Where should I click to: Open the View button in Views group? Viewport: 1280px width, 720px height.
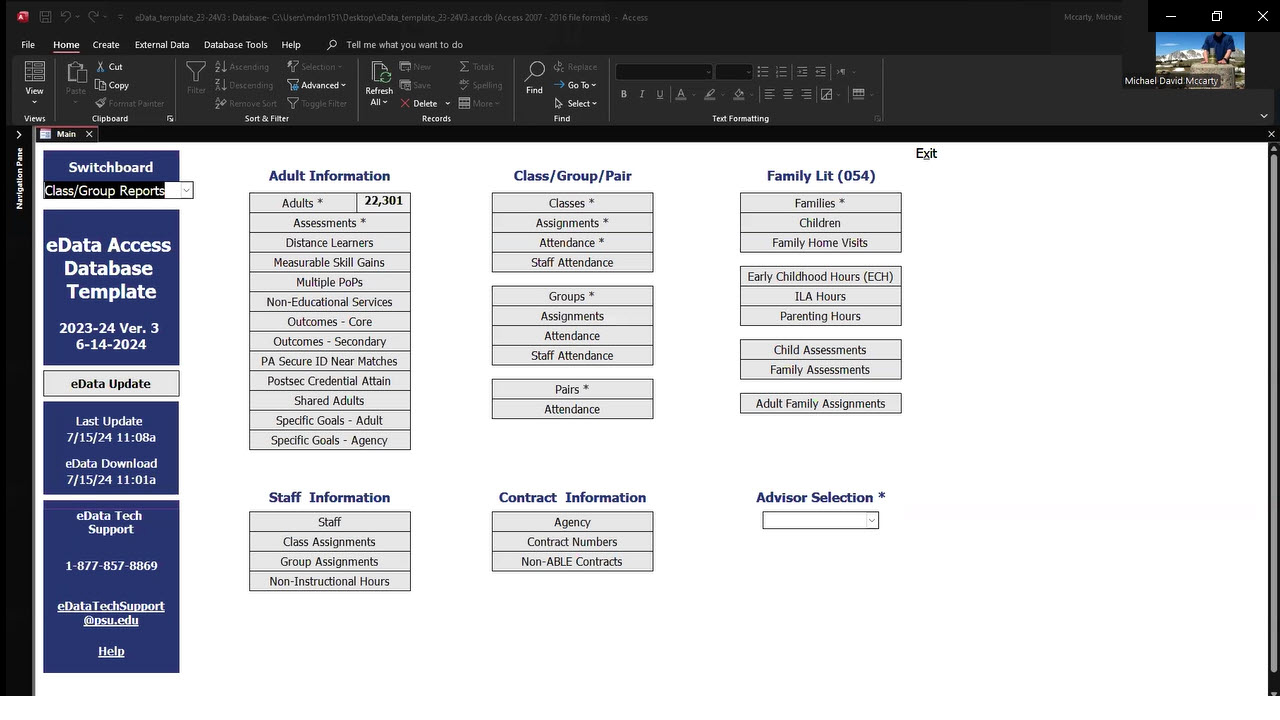click(34, 83)
